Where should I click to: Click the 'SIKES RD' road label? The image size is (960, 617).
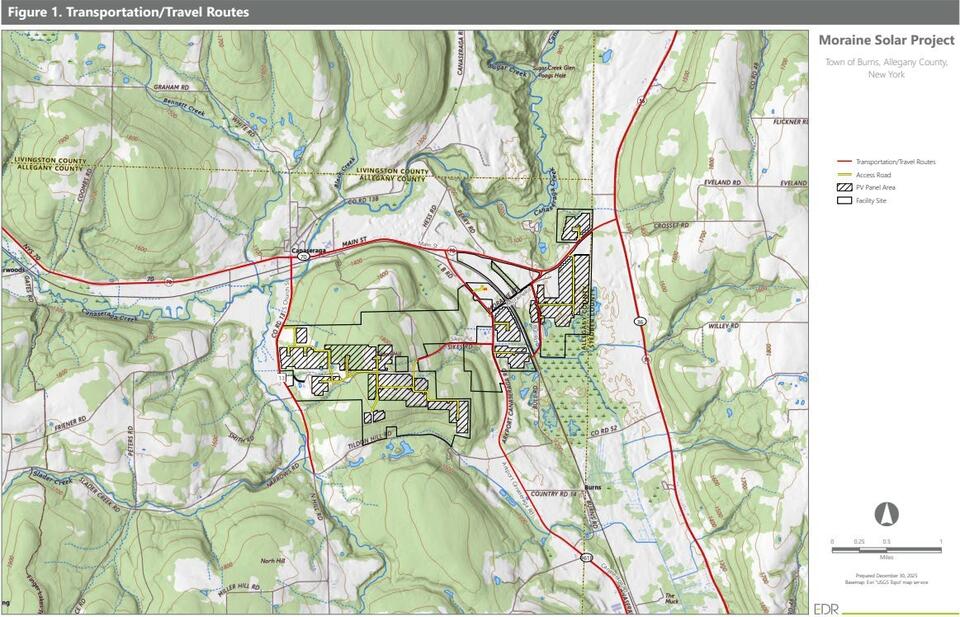(x=461, y=347)
